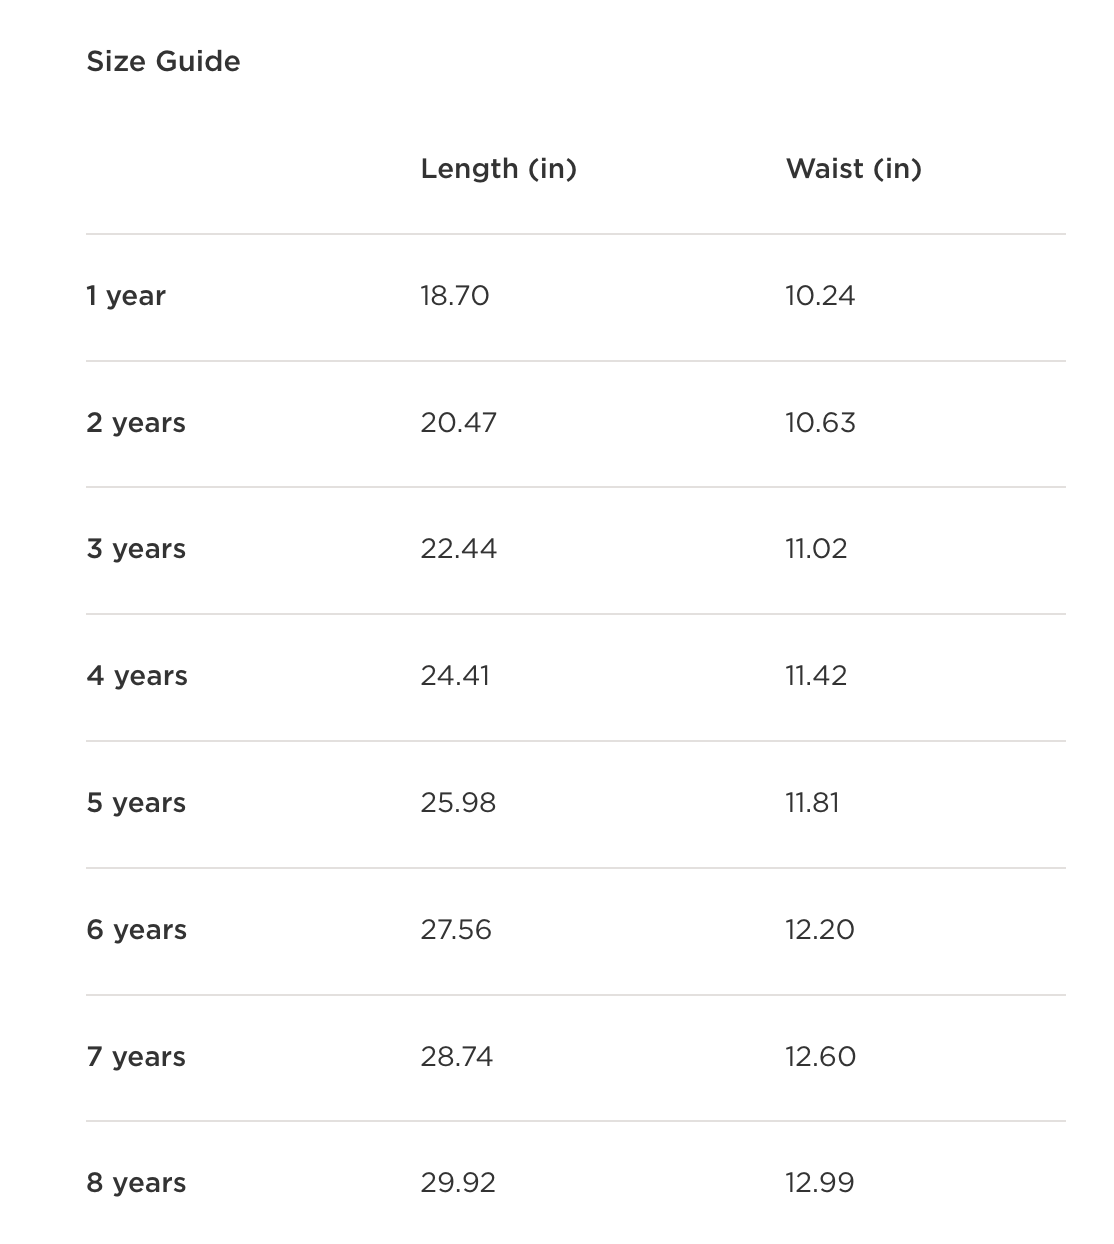Select the 25.98 length value
The width and height of the screenshot is (1114, 1244).
pos(458,803)
